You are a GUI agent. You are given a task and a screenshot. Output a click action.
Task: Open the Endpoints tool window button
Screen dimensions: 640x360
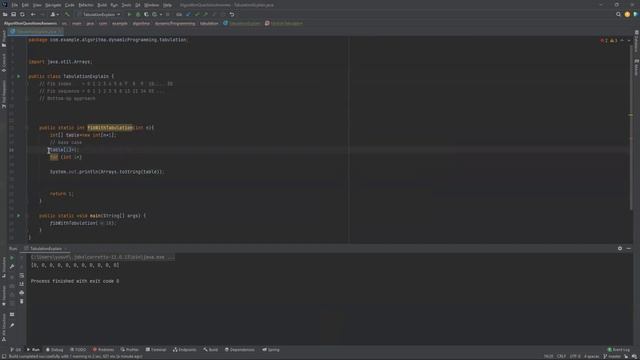pos(184,350)
